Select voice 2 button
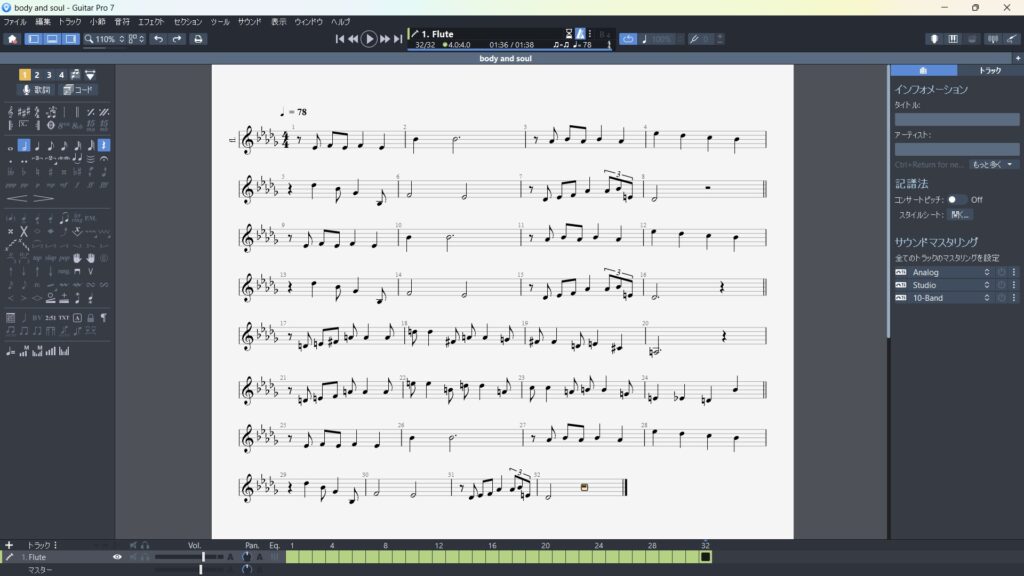Image resolution: width=1024 pixels, height=576 pixels. (x=37, y=74)
